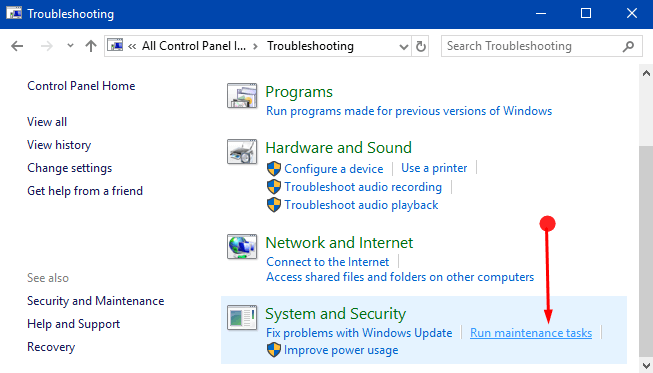Click View all in the sidebar

pos(47,122)
